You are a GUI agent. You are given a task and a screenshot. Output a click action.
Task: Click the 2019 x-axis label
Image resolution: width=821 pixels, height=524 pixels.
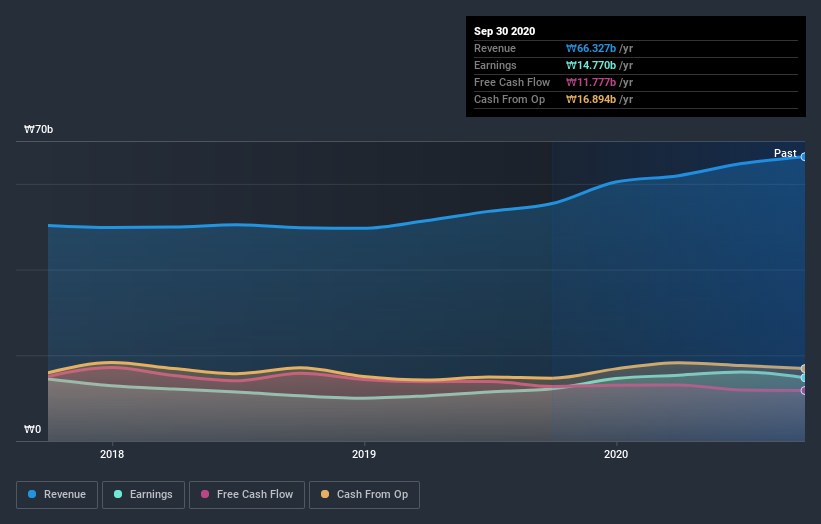click(x=364, y=454)
